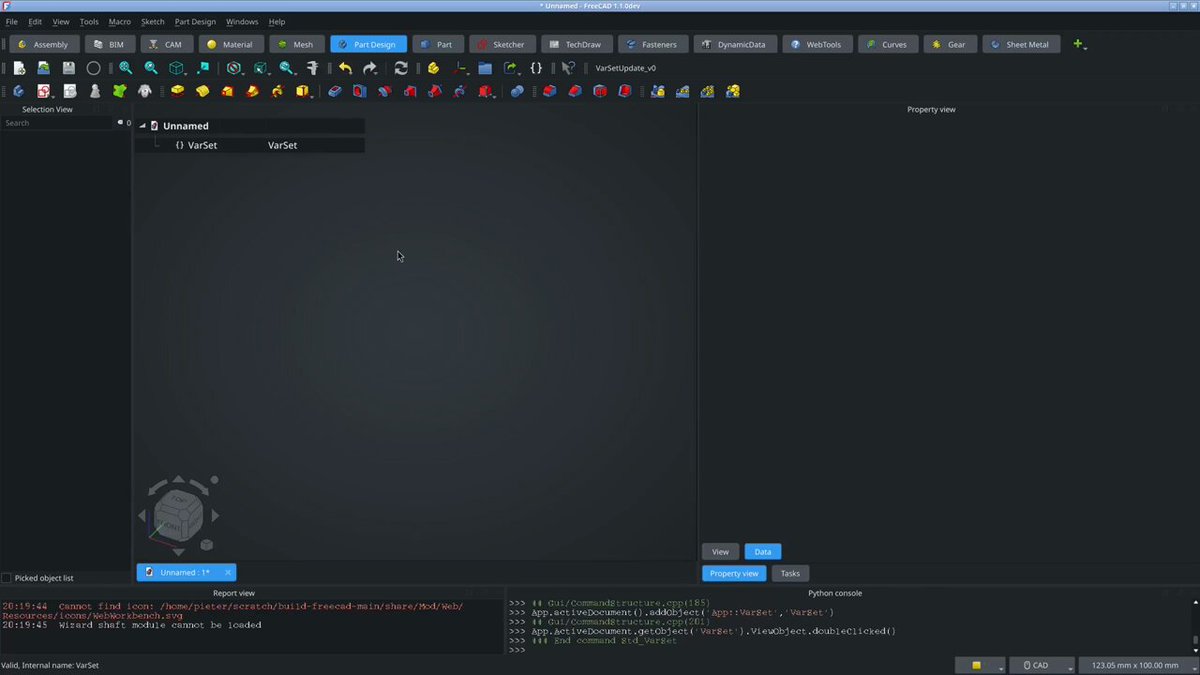Click the Undo arrow icon
Screen dimensions: 1200x675
click(x=345, y=68)
